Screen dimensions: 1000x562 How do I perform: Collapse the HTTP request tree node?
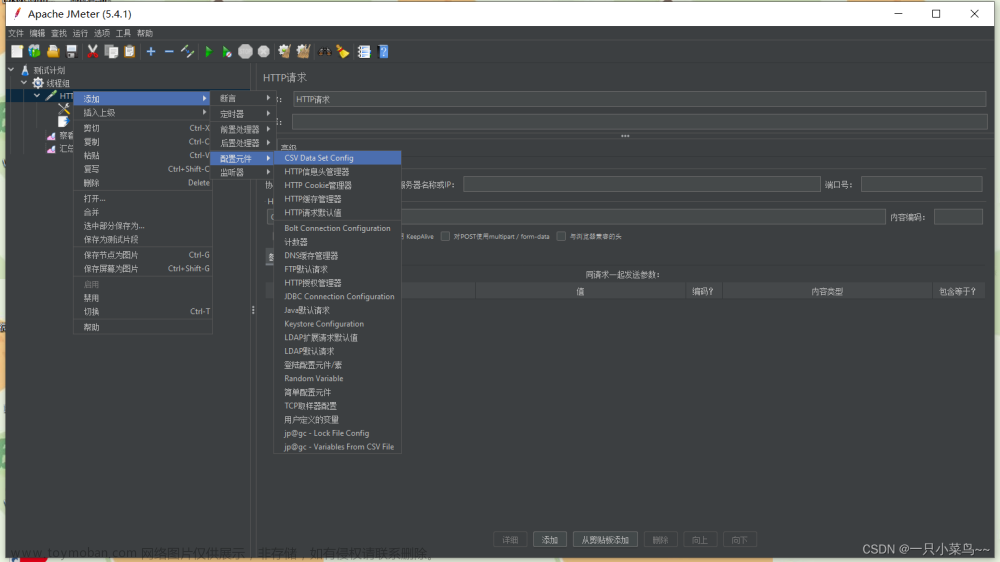37,96
